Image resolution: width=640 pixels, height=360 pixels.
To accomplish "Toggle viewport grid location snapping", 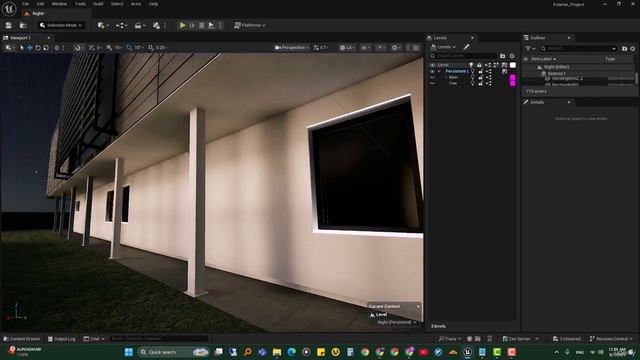I will click(109, 48).
